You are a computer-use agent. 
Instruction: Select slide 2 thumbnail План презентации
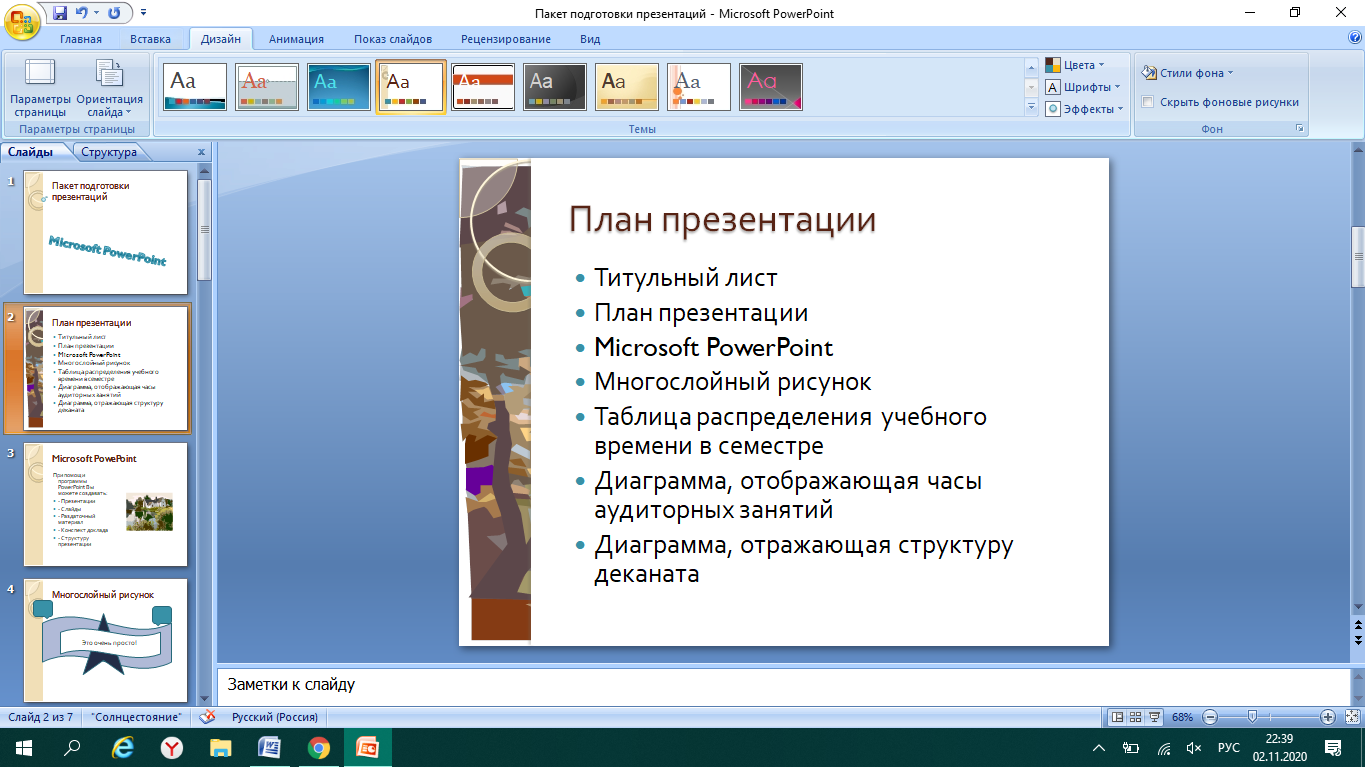click(105, 368)
